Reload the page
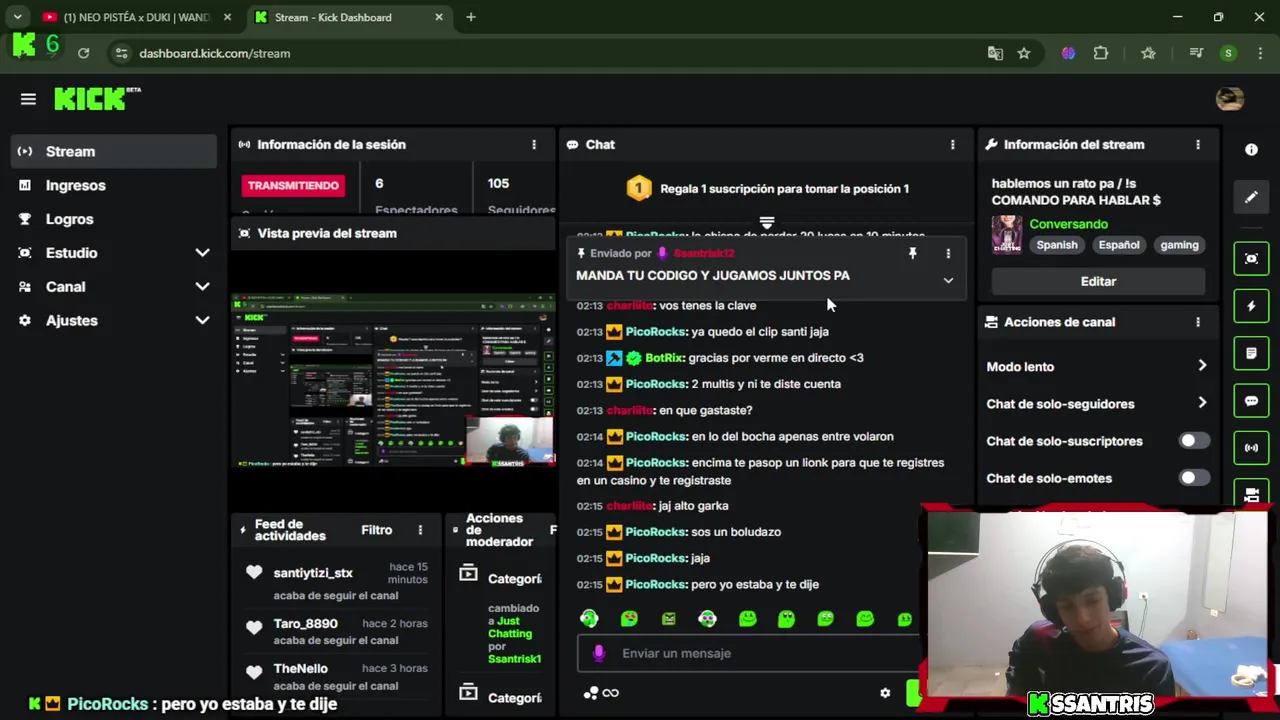 (x=83, y=53)
